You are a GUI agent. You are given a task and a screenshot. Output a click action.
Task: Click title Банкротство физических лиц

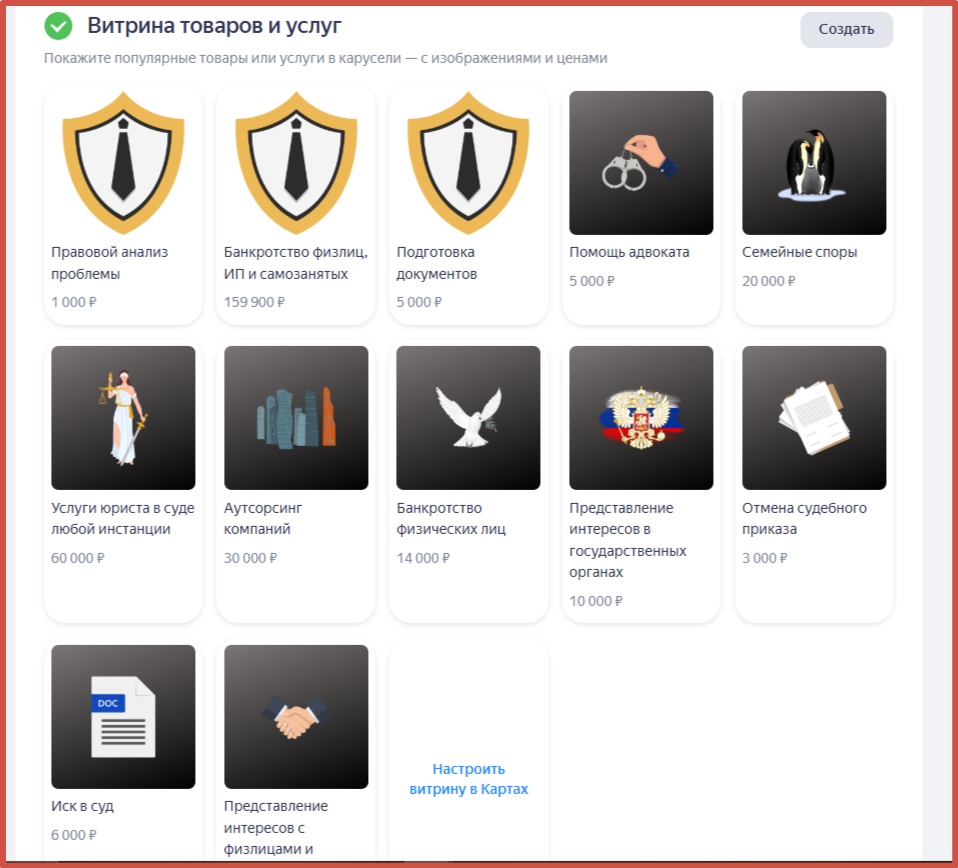451,518
